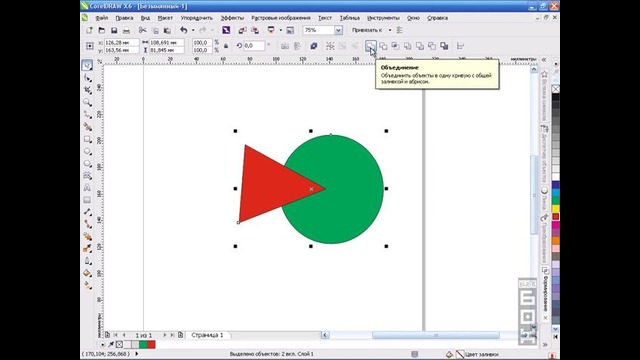Viewport: 640px width, 360px height.
Task: Select the Zoom magnifier tool
Action: 87,102
